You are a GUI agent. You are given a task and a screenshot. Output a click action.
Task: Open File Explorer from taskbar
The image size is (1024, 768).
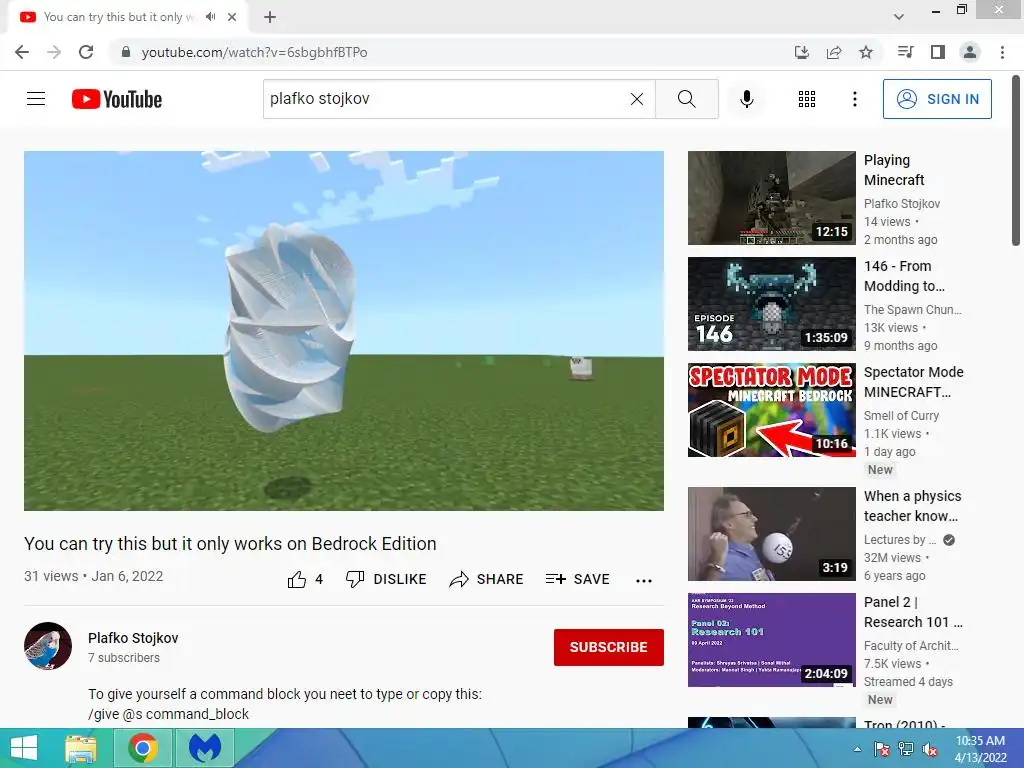[x=80, y=748]
